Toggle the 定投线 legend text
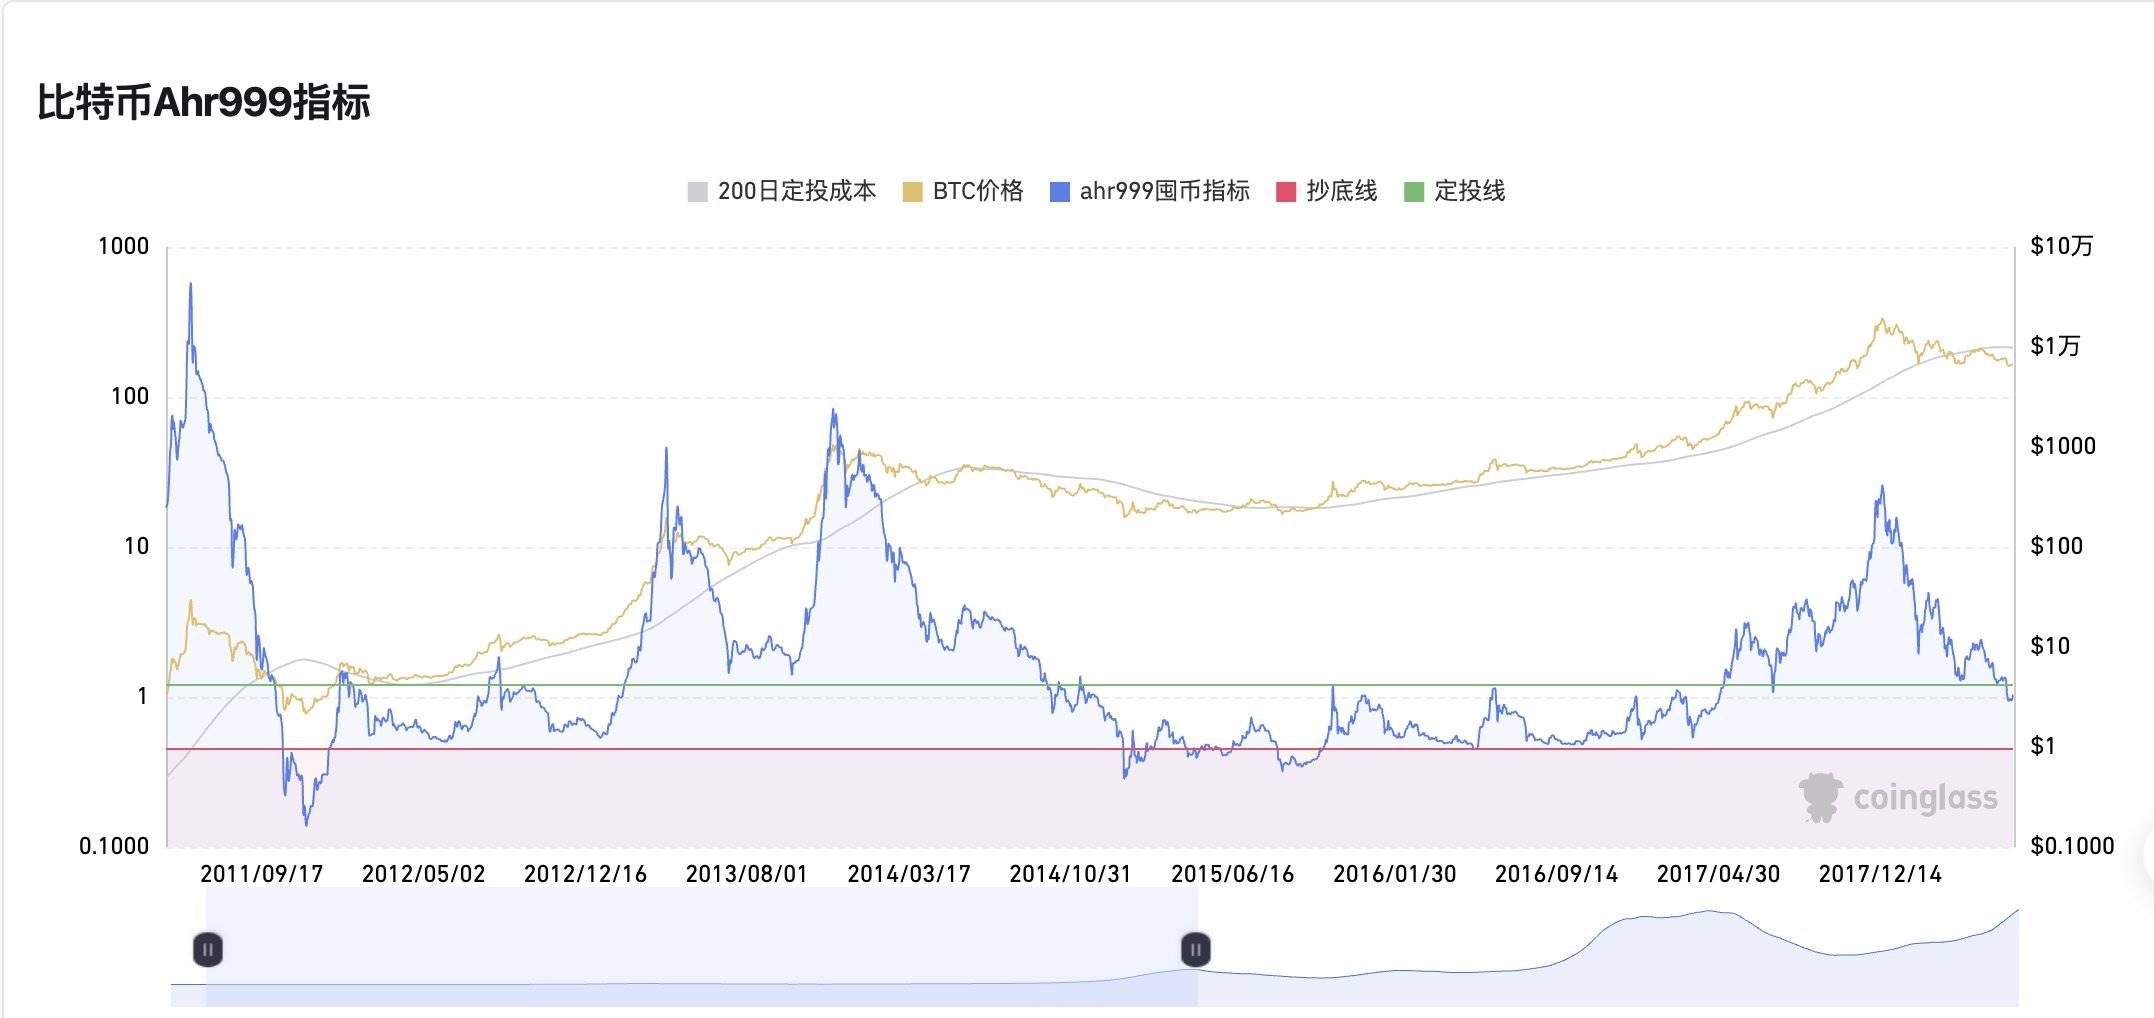This screenshot has width=2154, height=1018. (1469, 191)
